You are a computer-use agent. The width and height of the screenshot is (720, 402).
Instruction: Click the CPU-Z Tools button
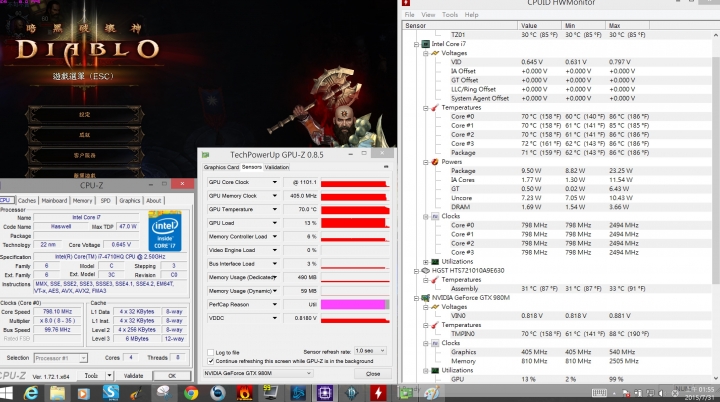(91, 376)
